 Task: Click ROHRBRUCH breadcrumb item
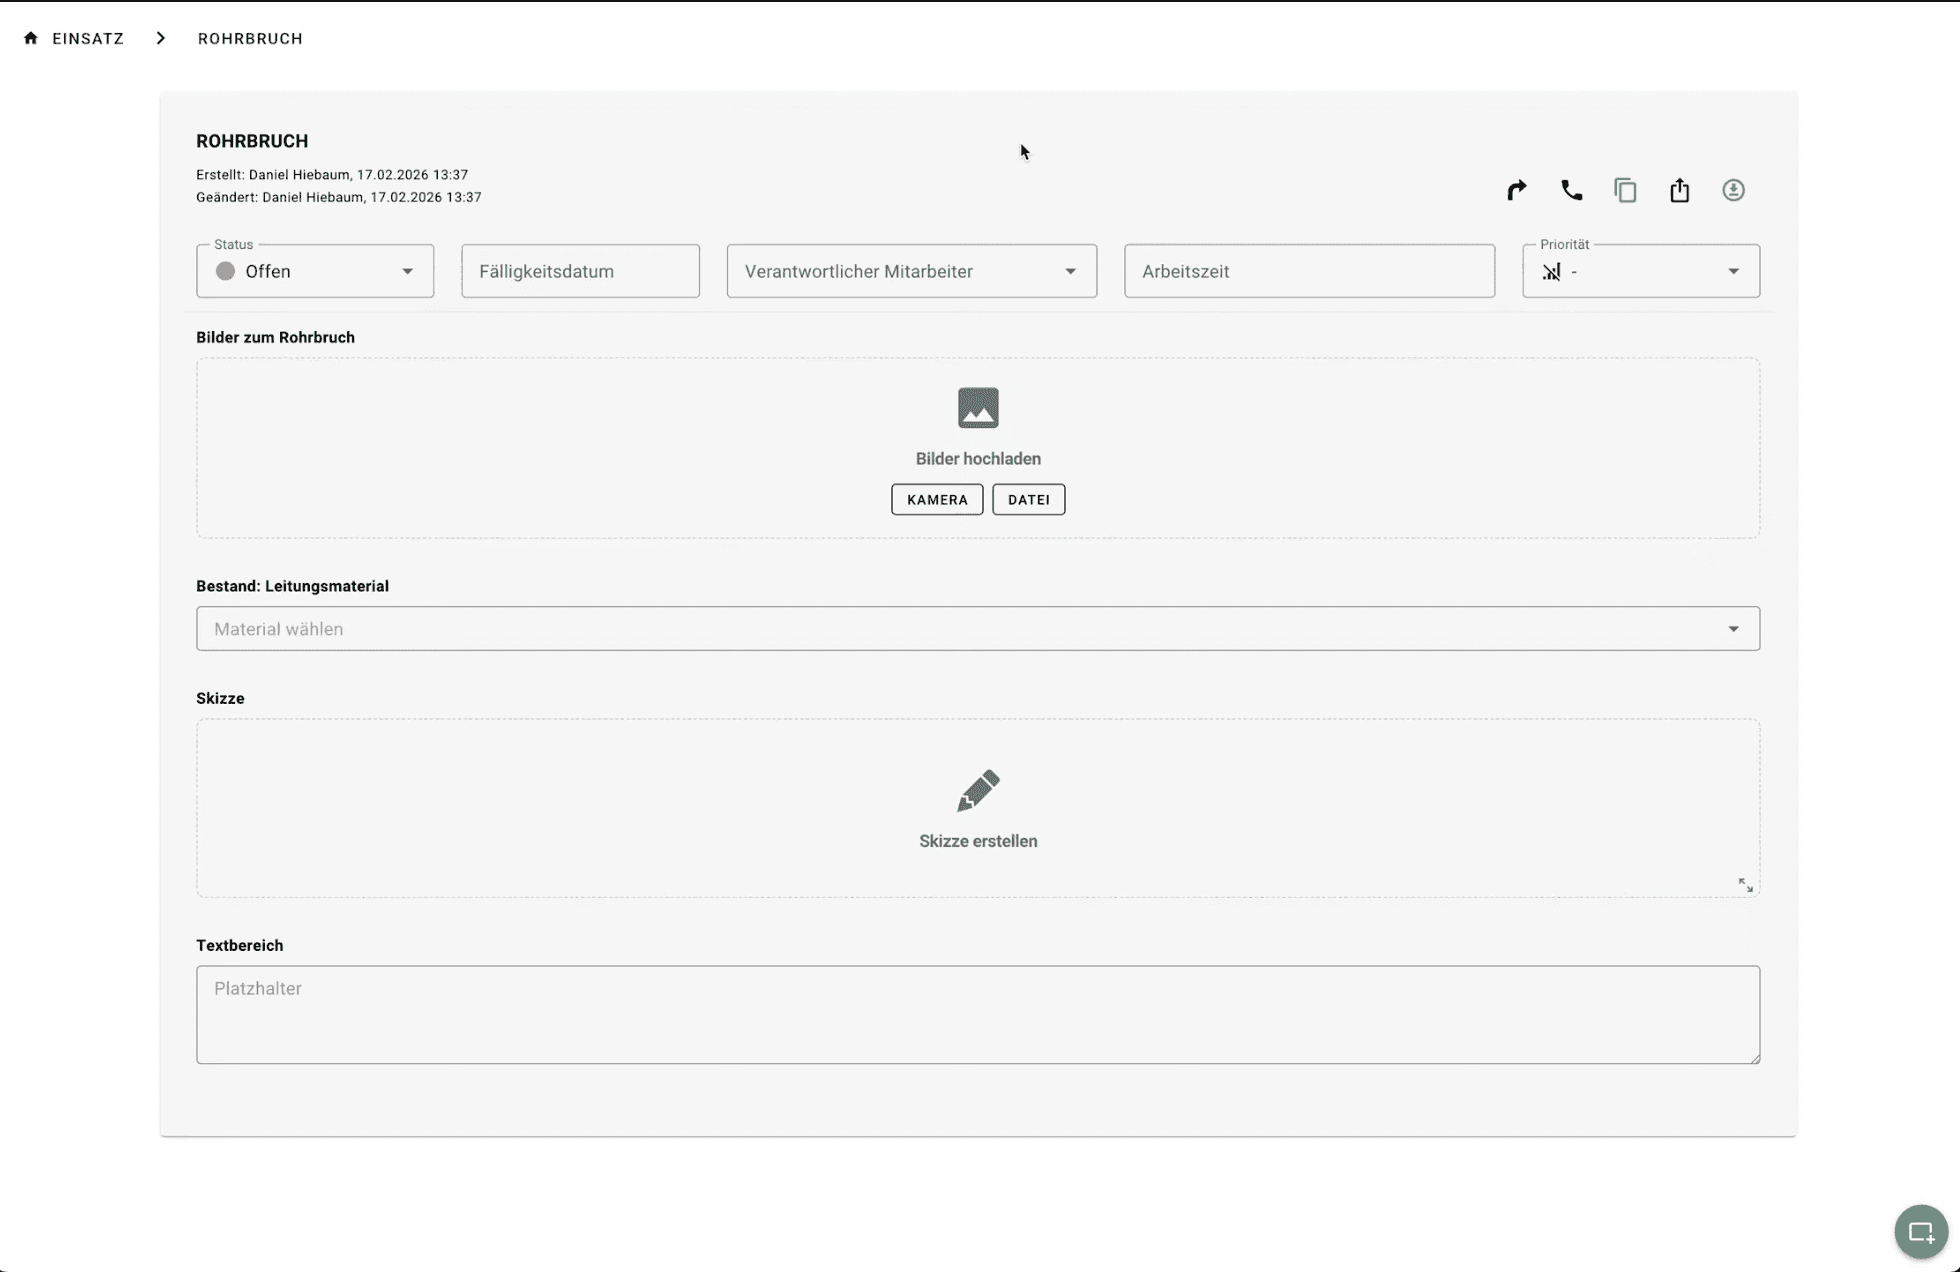[x=250, y=38]
